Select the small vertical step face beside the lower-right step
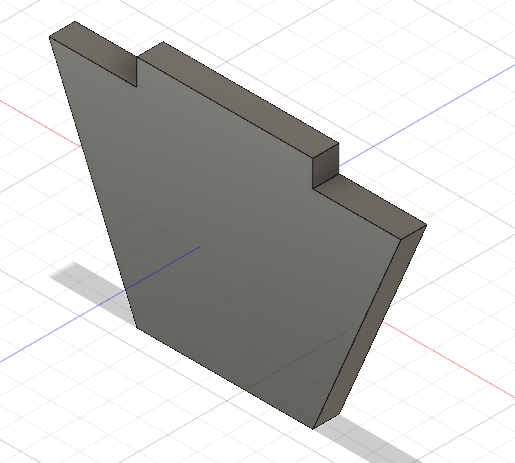The image size is (515, 463). [x=326, y=165]
